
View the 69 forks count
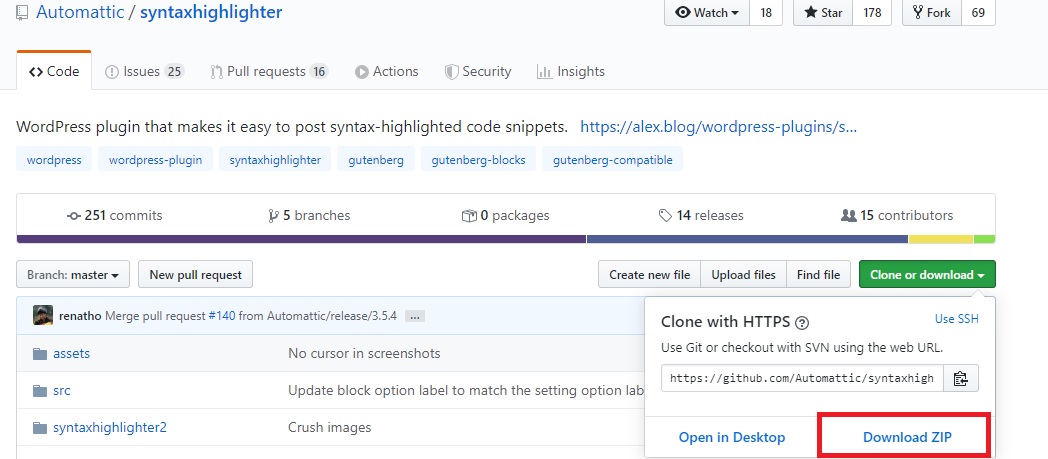(x=978, y=13)
